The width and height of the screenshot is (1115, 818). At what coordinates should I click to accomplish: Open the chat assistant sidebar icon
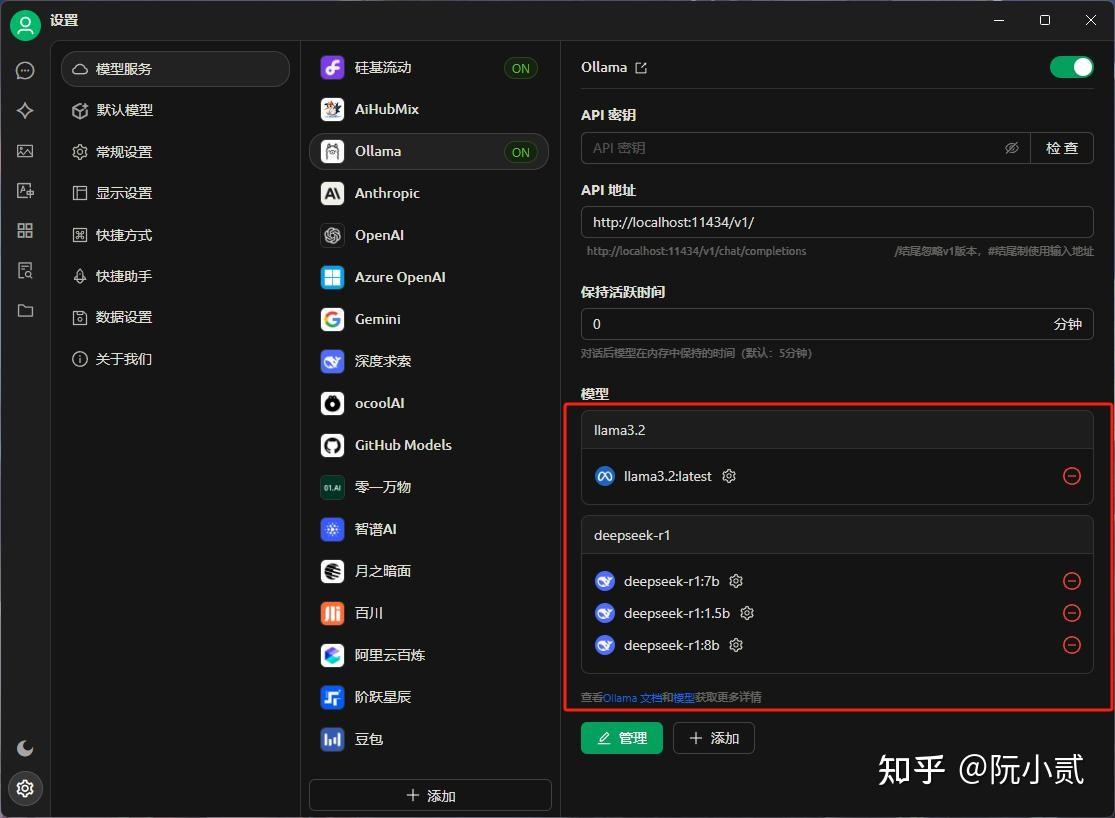(x=25, y=70)
